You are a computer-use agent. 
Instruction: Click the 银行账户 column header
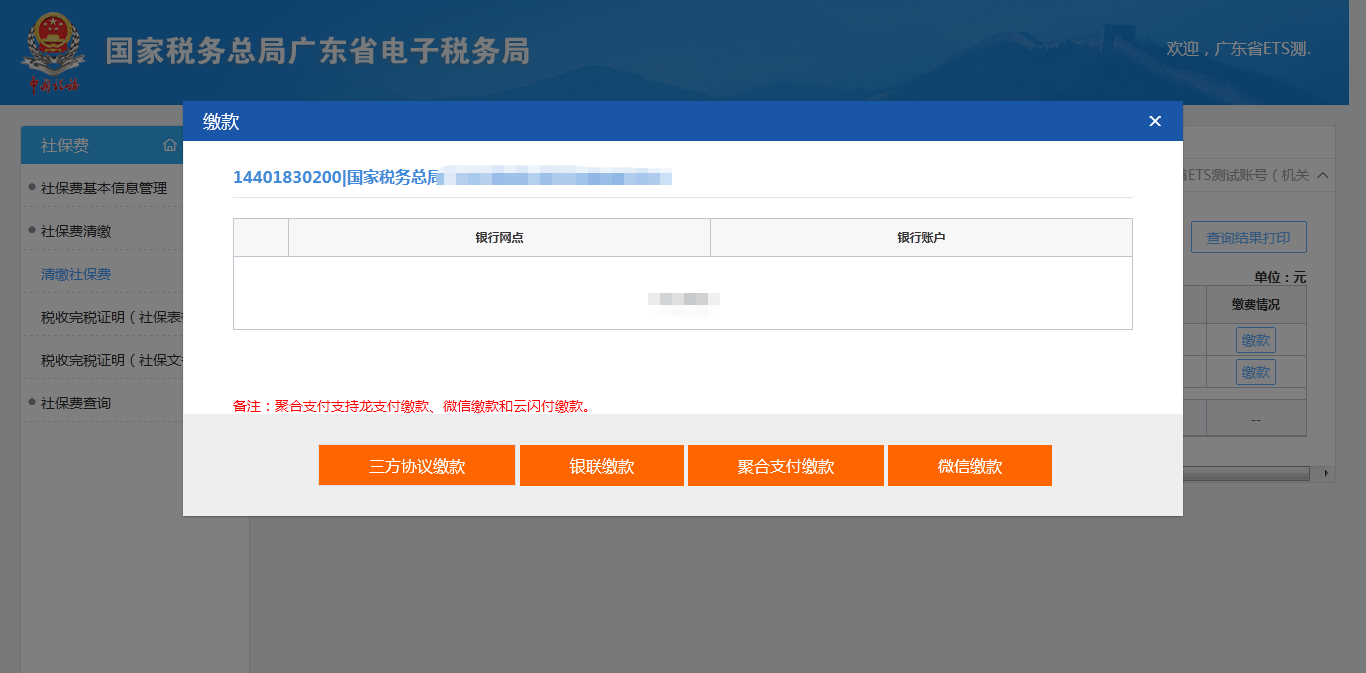(921, 238)
